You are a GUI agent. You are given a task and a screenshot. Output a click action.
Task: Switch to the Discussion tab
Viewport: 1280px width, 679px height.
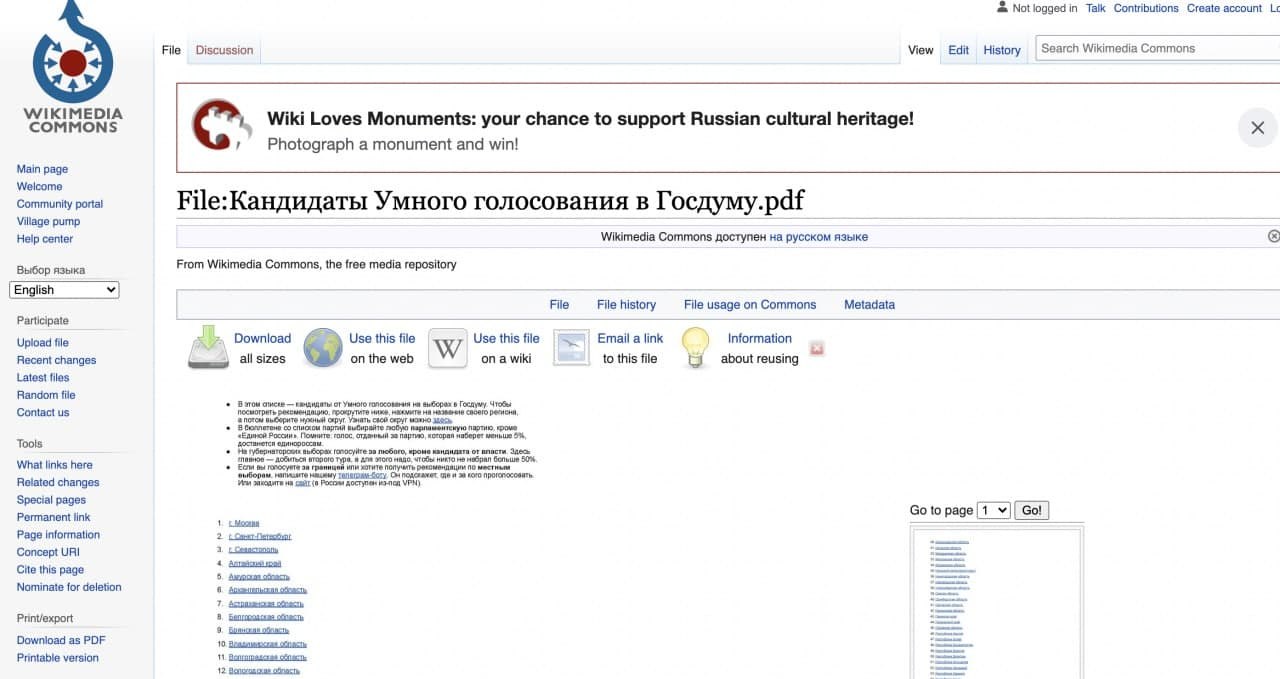click(x=224, y=50)
